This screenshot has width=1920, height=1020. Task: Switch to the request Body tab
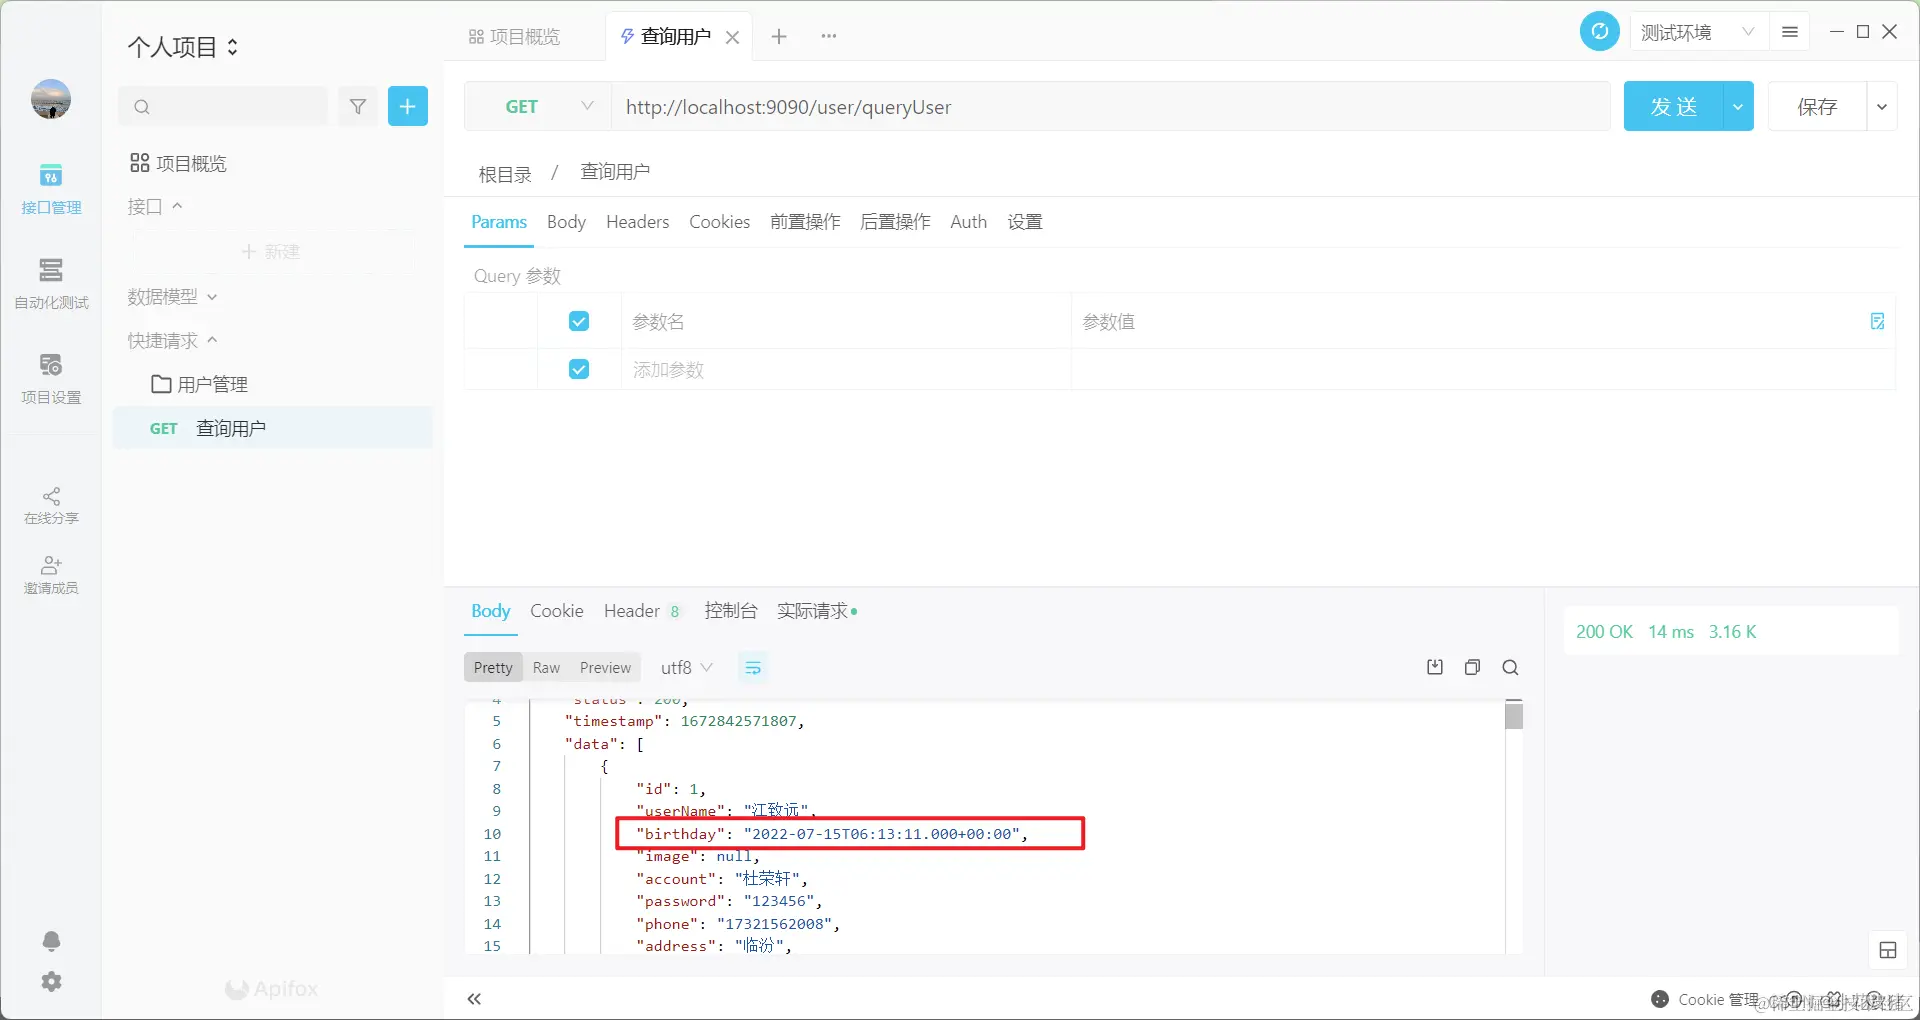point(566,222)
